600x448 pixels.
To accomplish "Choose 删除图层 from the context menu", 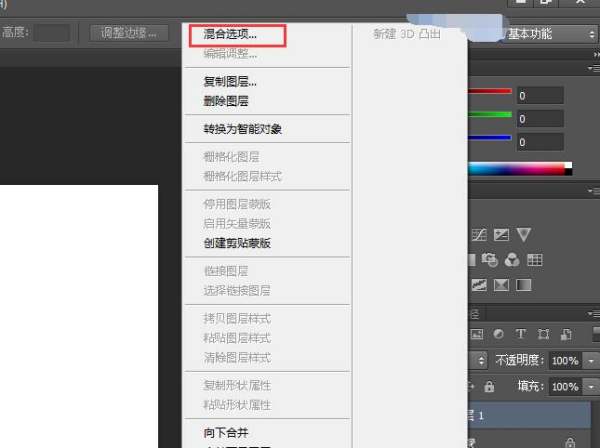I will pos(226,101).
